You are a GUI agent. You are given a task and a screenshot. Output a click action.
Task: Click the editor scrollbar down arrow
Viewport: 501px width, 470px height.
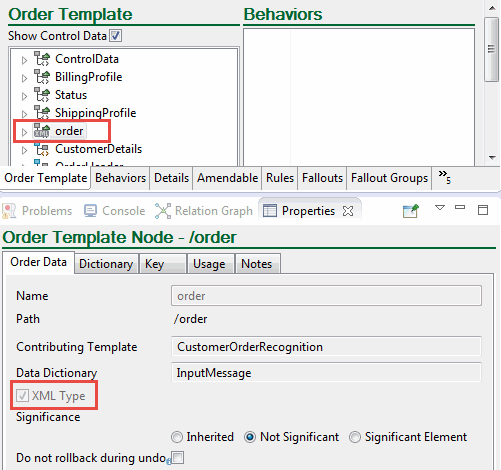[492, 158]
